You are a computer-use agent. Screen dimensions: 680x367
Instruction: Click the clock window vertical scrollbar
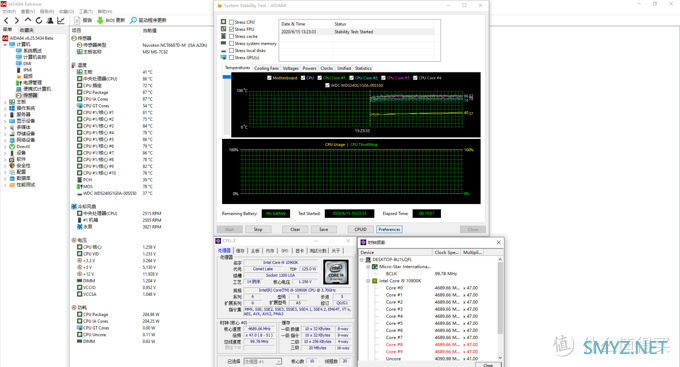tap(500, 299)
